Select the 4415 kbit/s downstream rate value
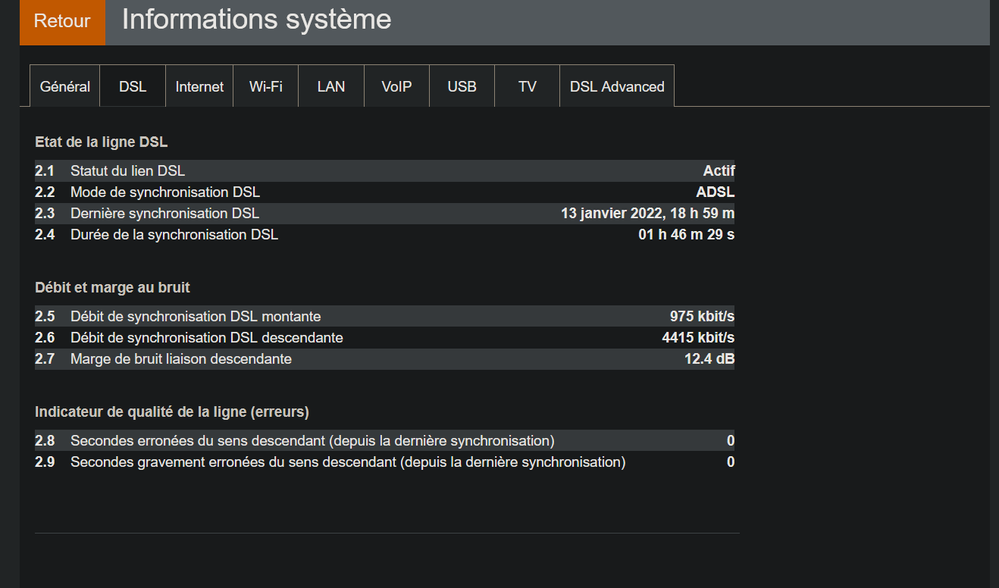 click(697, 338)
